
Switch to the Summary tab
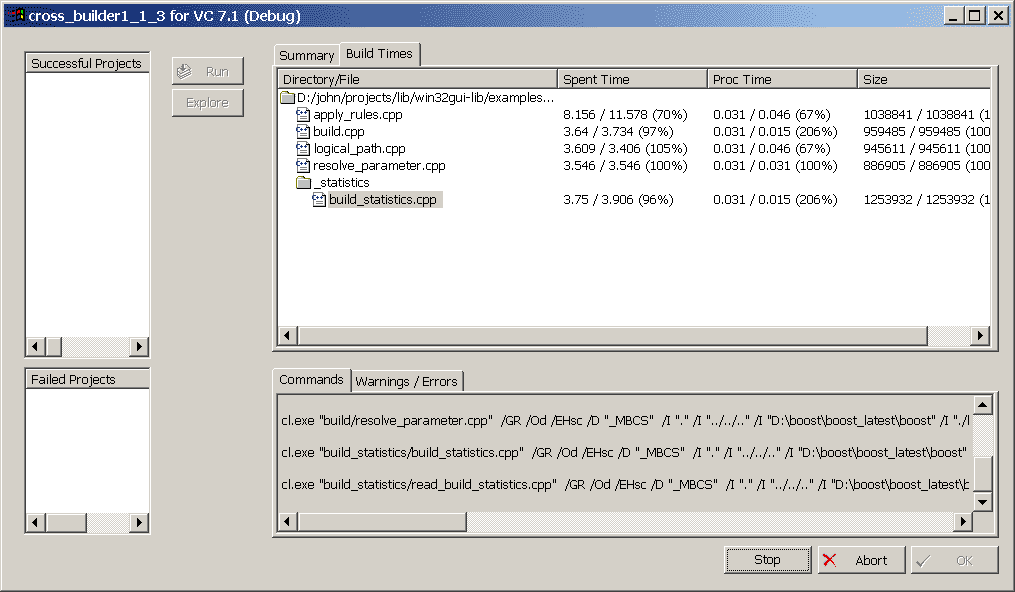[306, 56]
